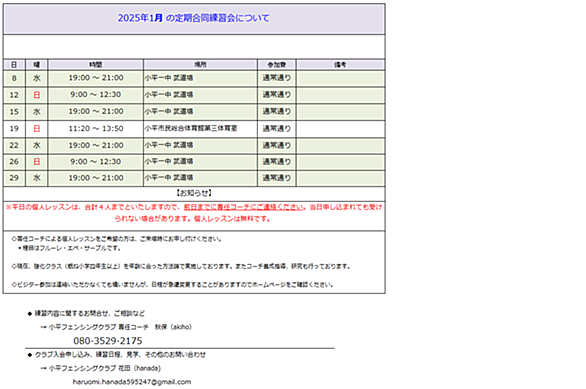This screenshot has width=586, height=389.
Task: Click the red "日" weekday in the 12th row
Action: point(37,95)
